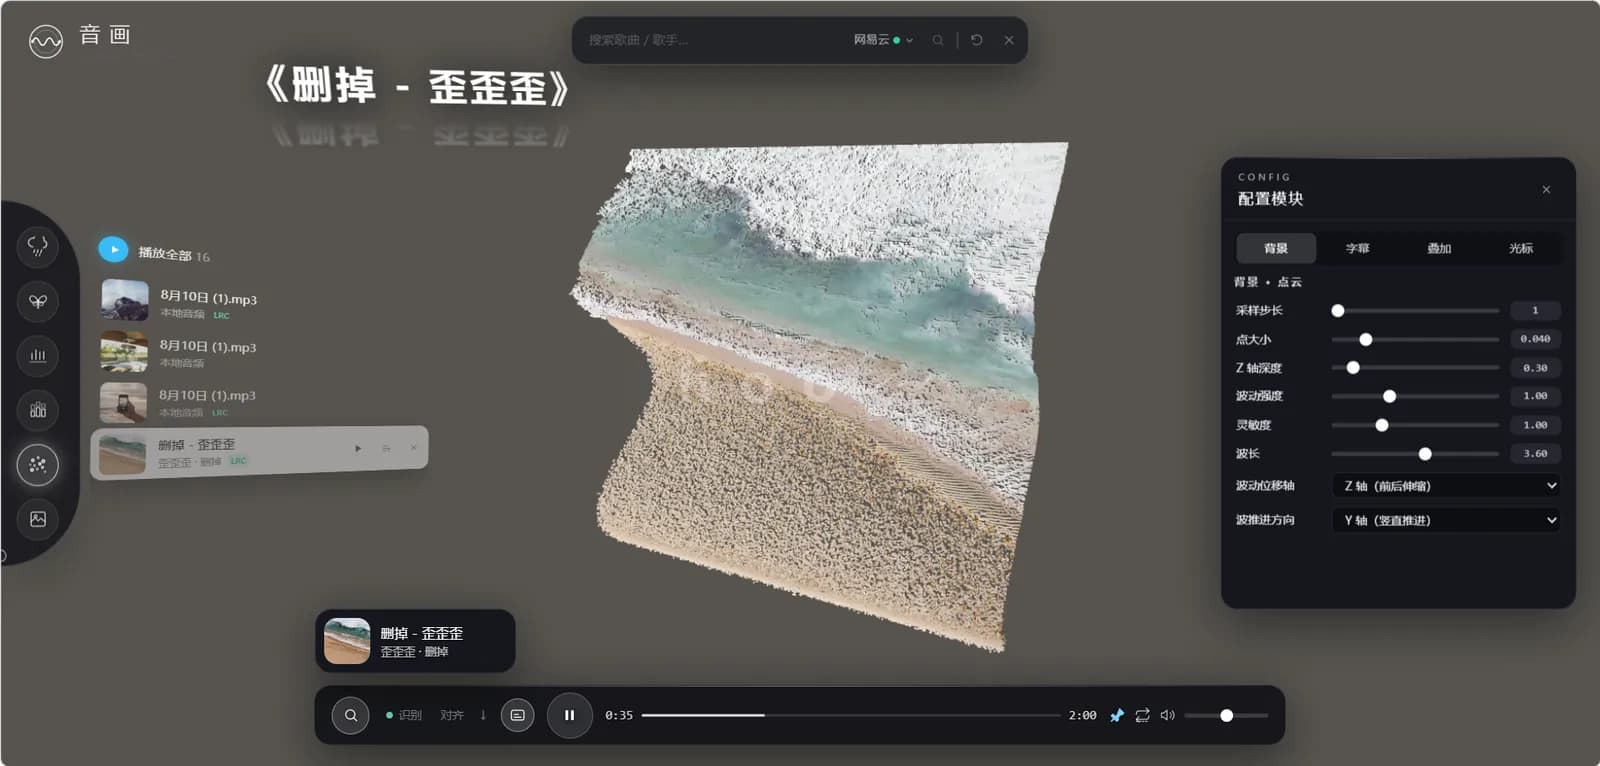
Task: Click the round search button in the player bar
Action: point(351,715)
